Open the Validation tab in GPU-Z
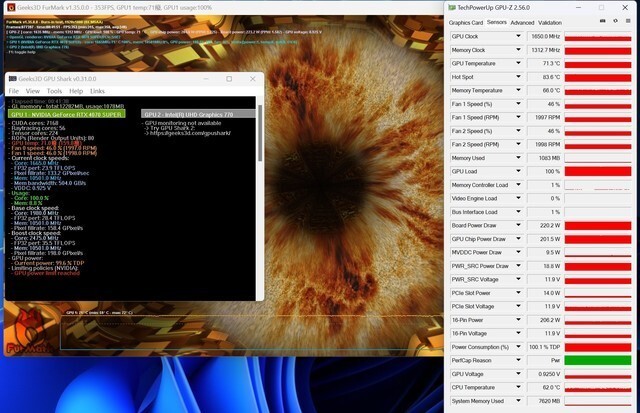The image size is (640, 413). click(550, 22)
